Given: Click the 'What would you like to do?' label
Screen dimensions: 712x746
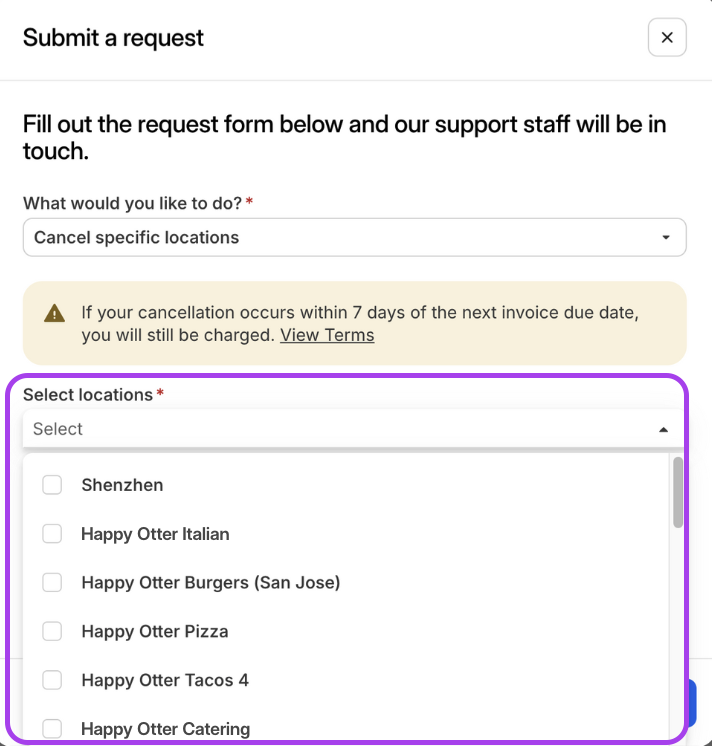Looking at the screenshot, I should point(133,203).
